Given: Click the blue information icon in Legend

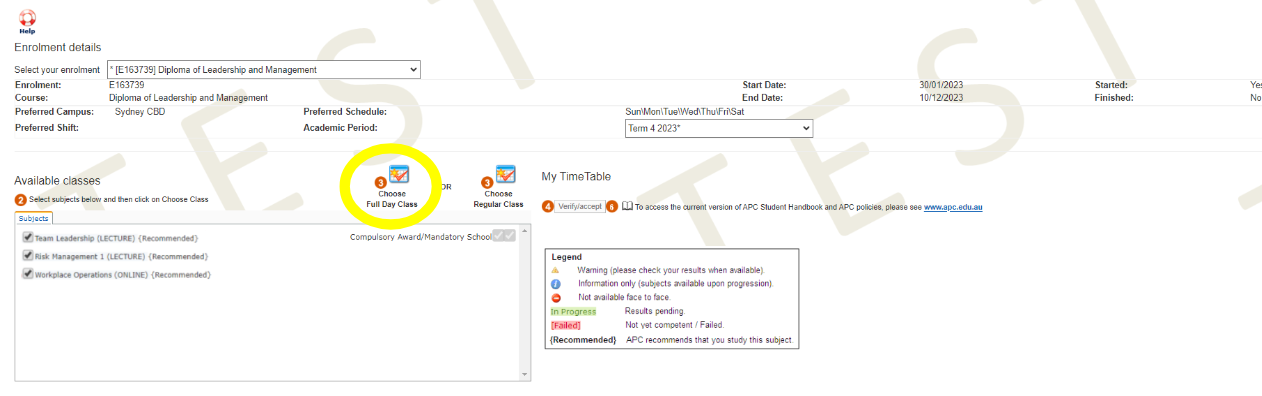Looking at the screenshot, I should tap(556, 284).
